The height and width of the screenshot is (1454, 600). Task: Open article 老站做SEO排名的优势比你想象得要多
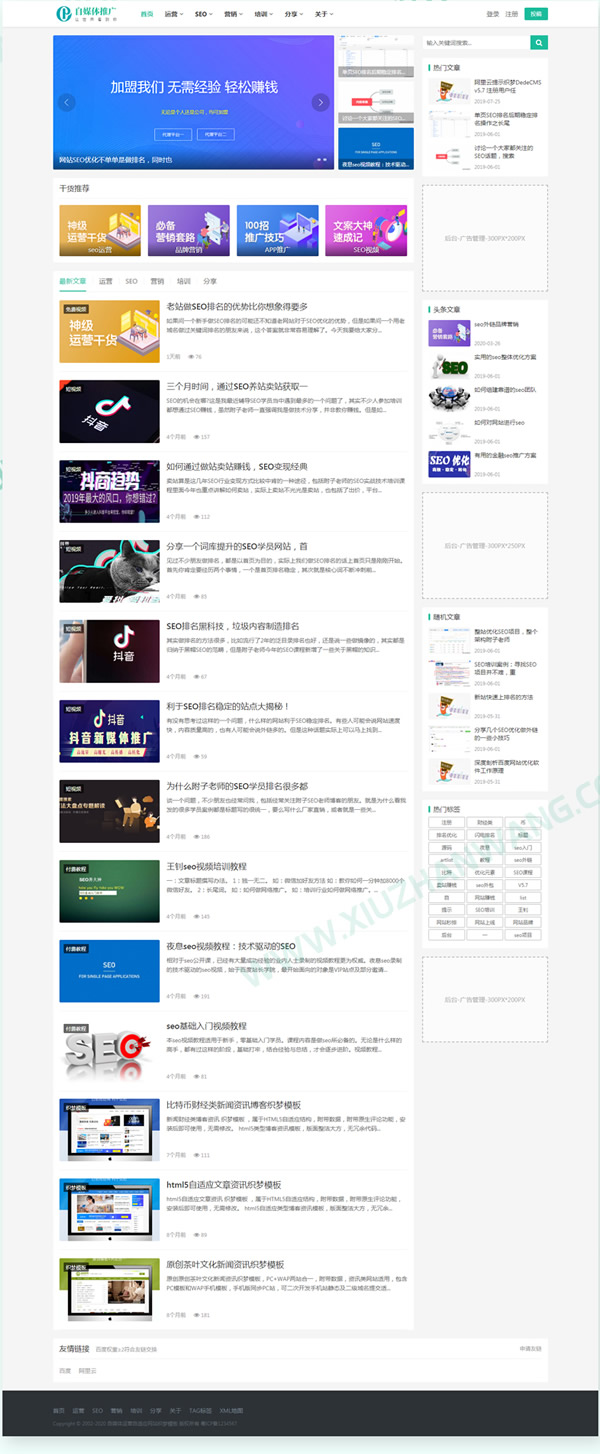[x=237, y=306]
